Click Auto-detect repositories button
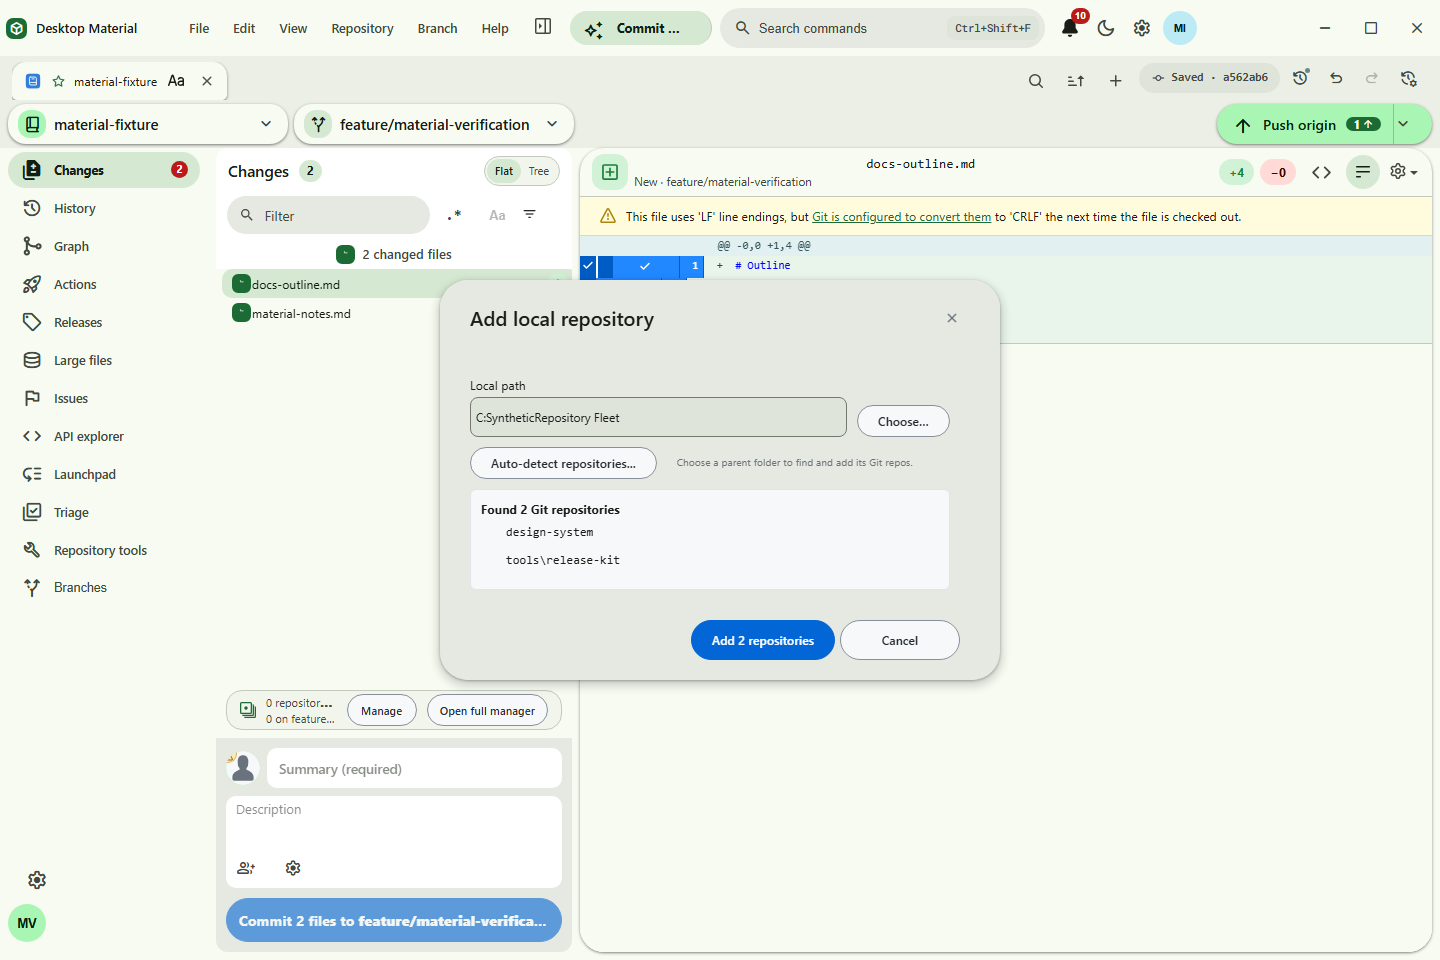The width and height of the screenshot is (1440, 960). (563, 463)
